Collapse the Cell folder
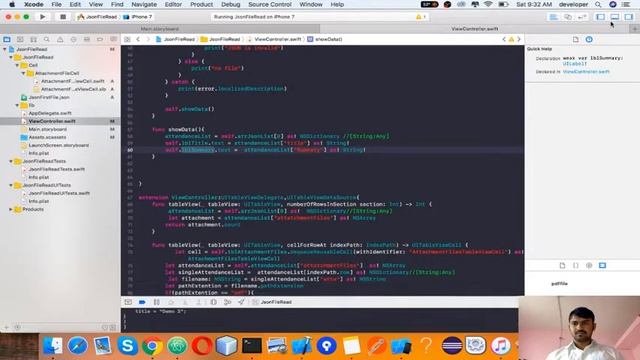The width and height of the screenshot is (640, 360). tap(17, 65)
